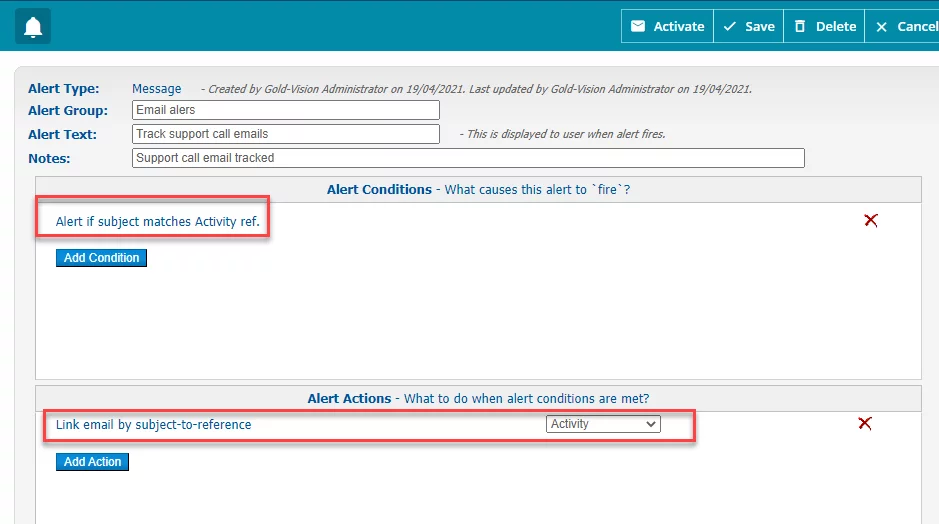Click the bell alert icon
This screenshot has width=939, height=524.
(33, 26)
